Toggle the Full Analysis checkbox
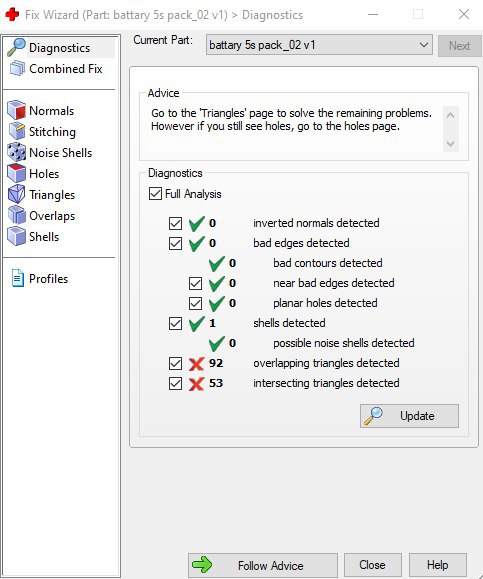The width and height of the screenshot is (483, 579). coord(155,193)
